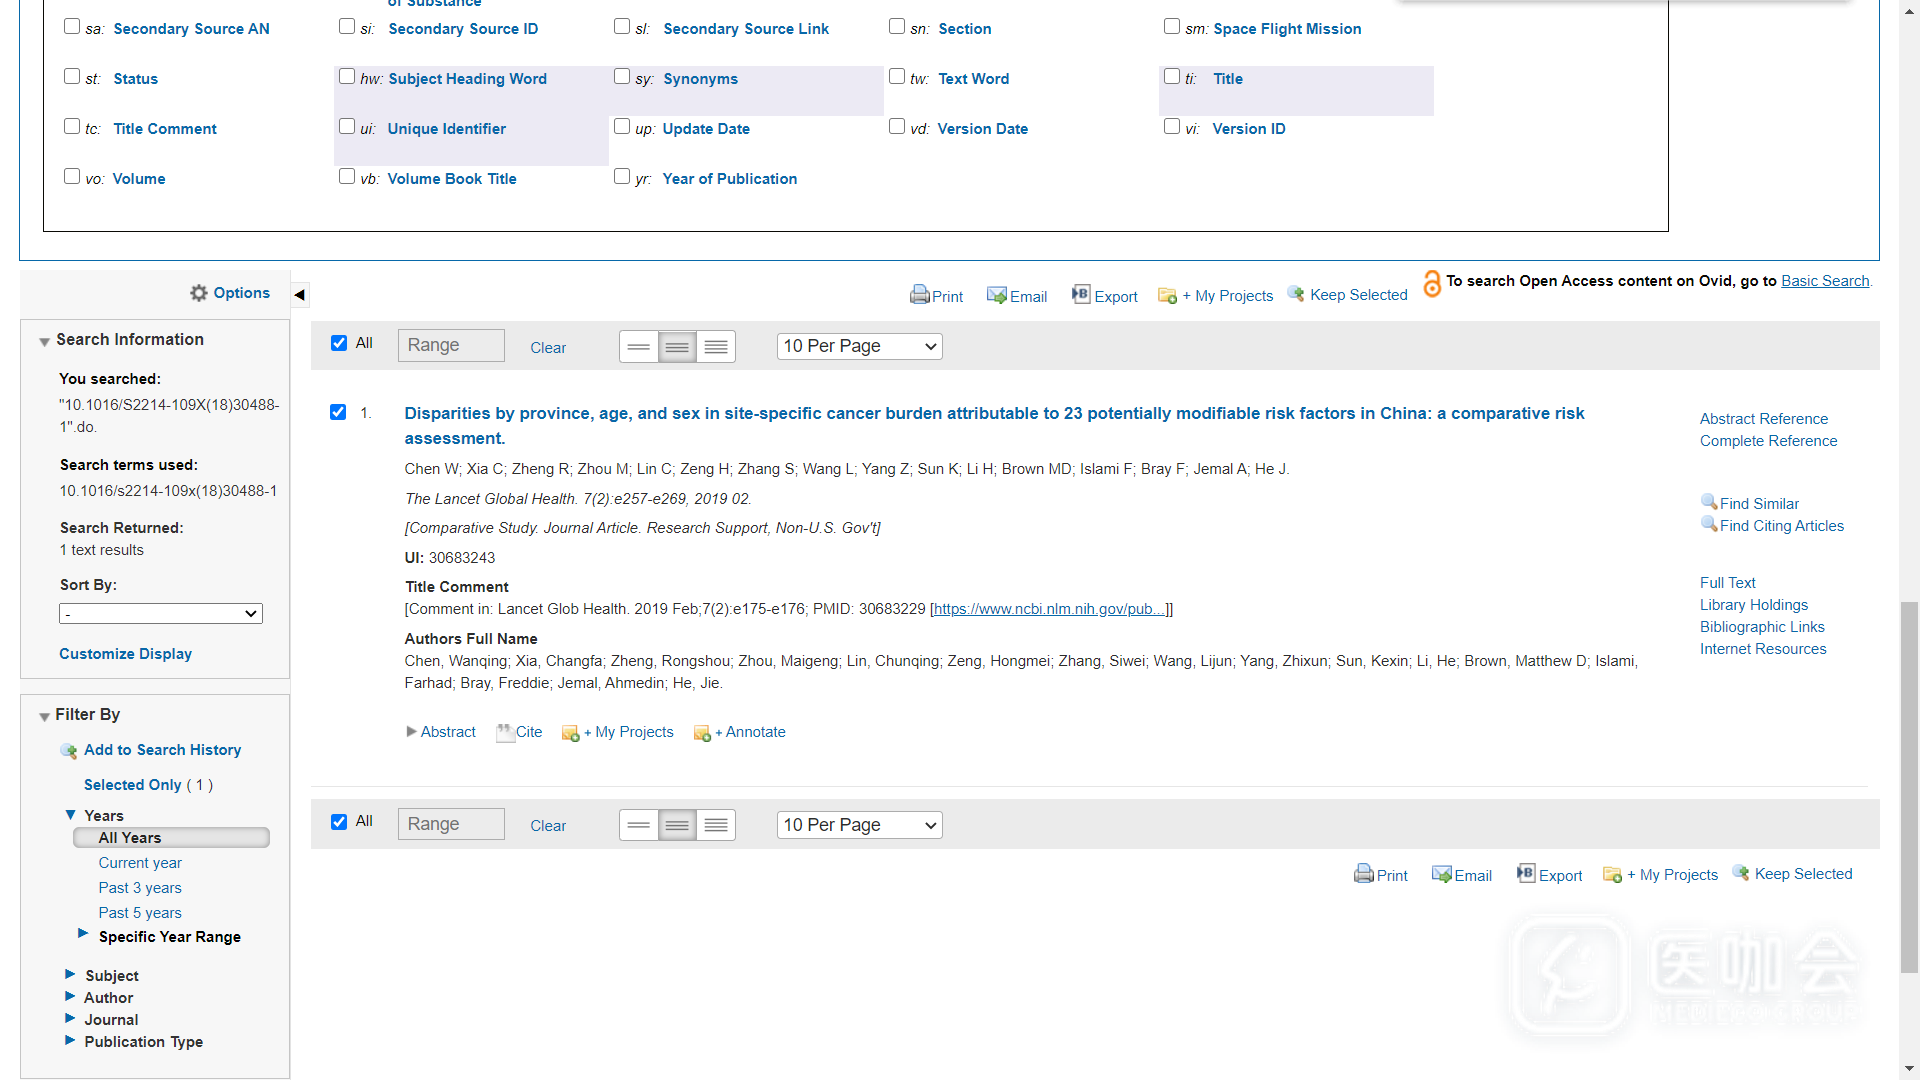Enable the Title field checkbox

pyautogui.click(x=1172, y=77)
